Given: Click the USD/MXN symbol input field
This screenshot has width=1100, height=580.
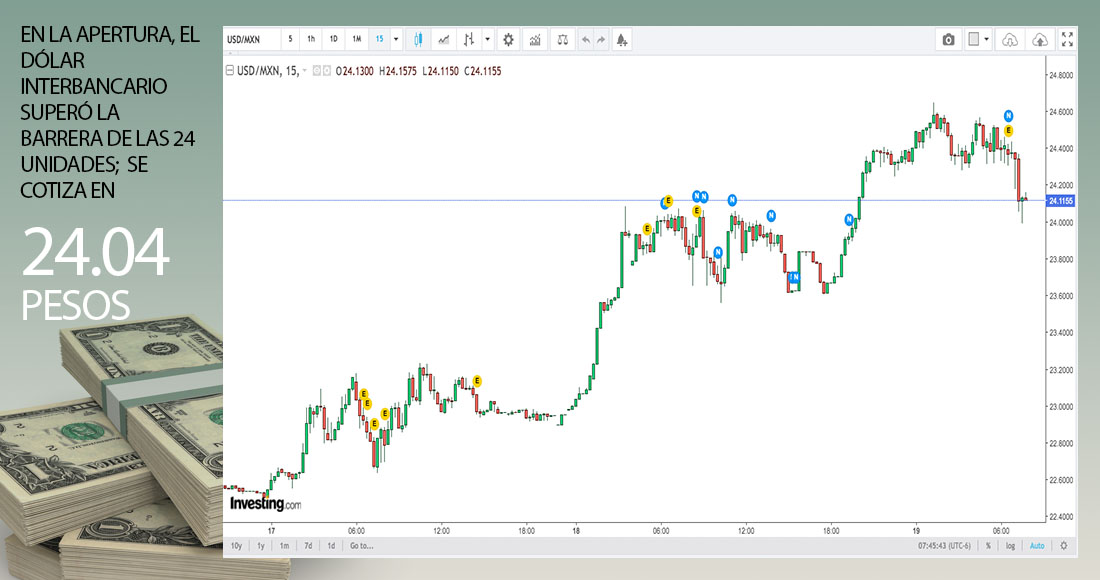Looking at the screenshot, I should tap(250, 40).
